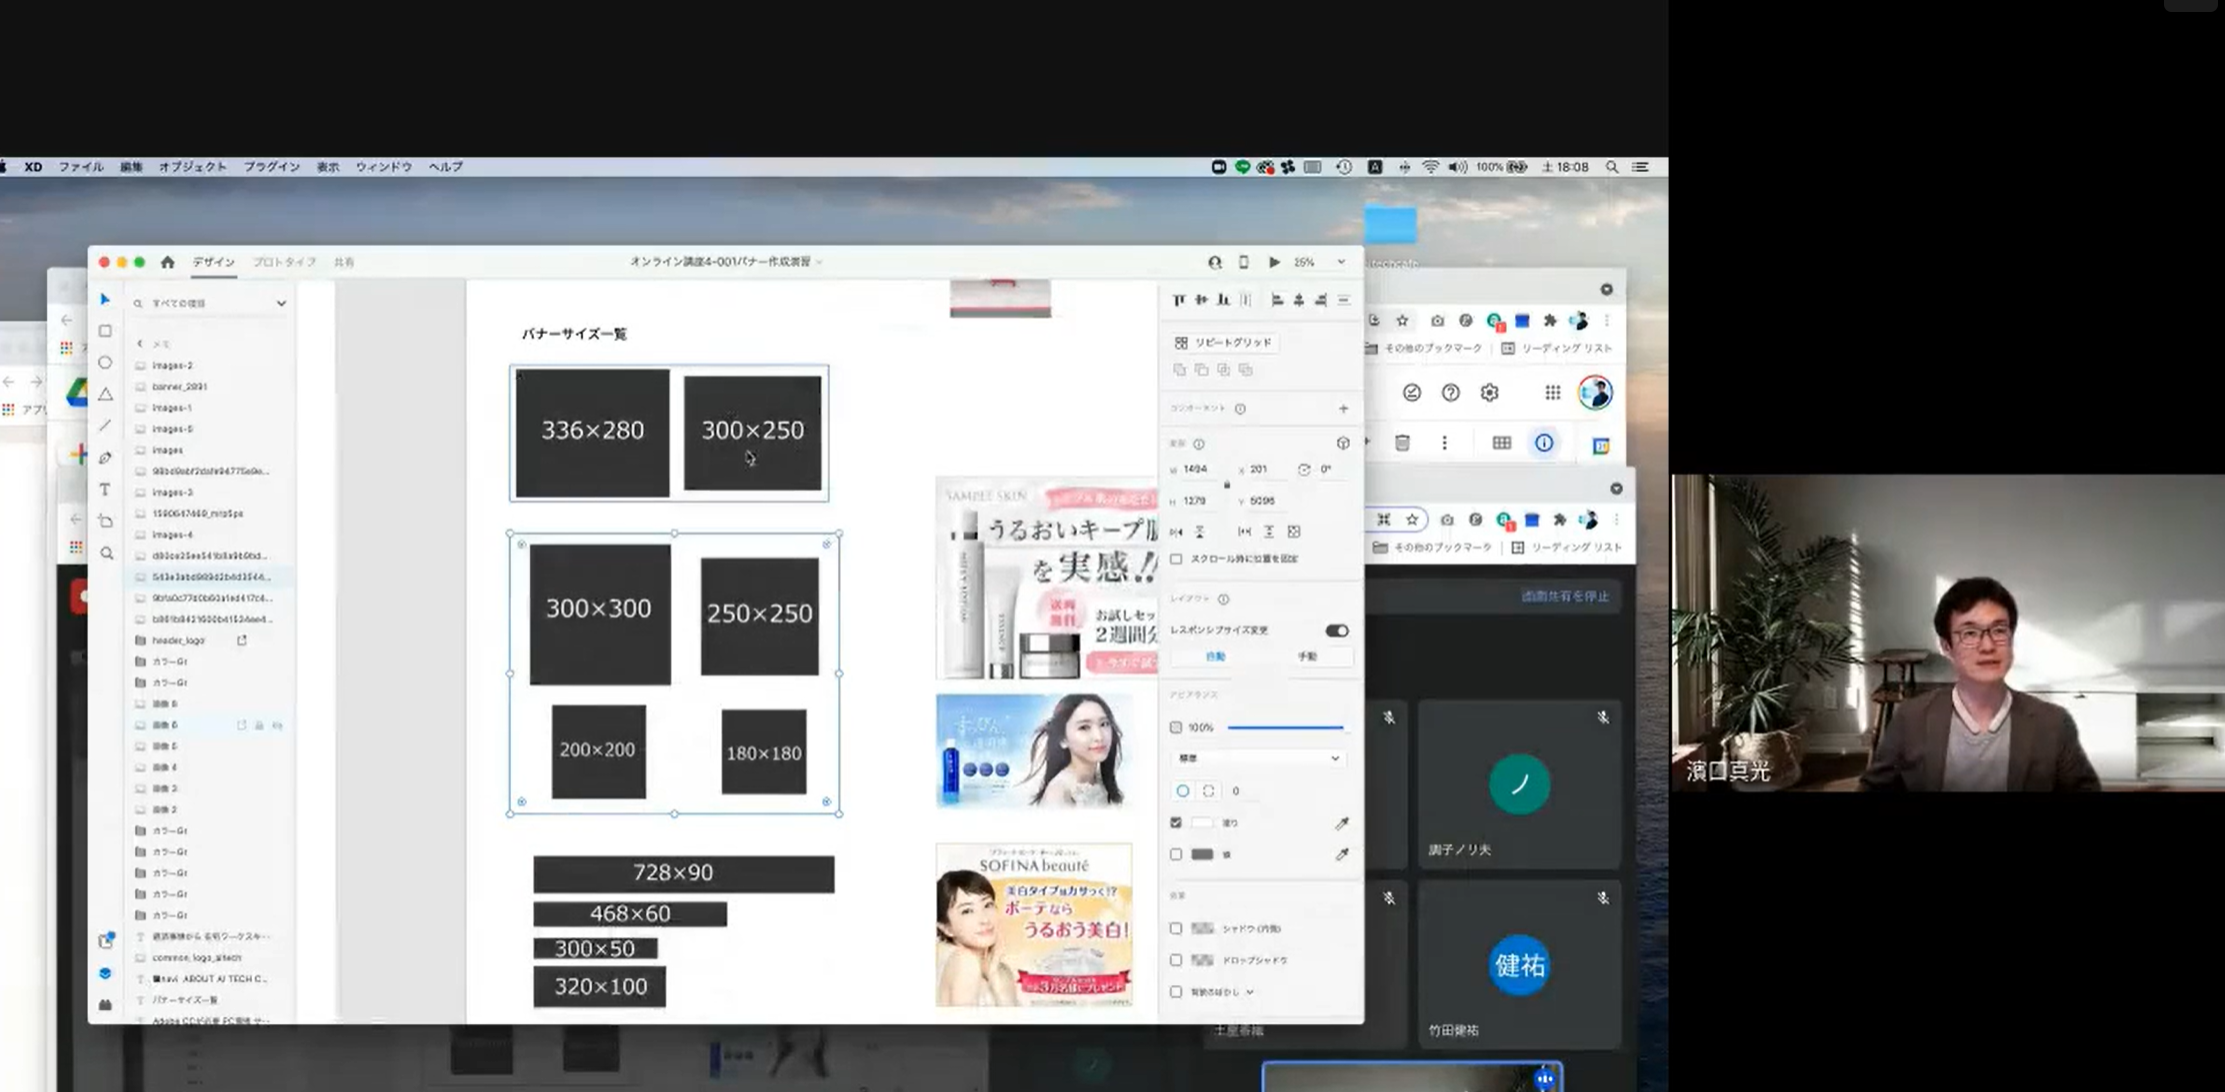The image size is (2225, 1092).
Task: Align top edges icon in XD property panel
Action: (1179, 300)
